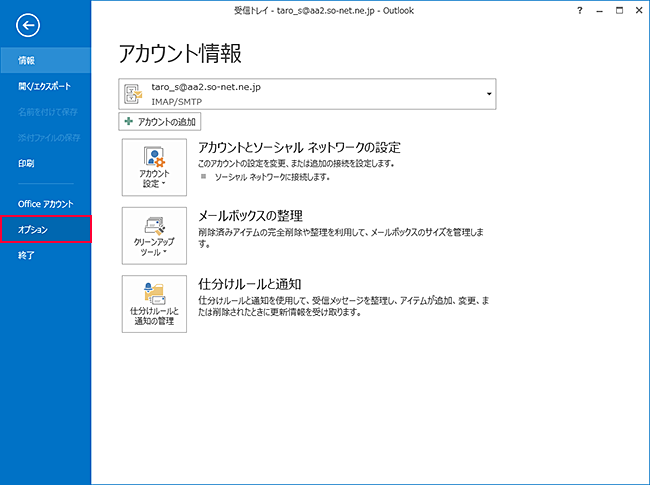This screenshot has width=650, height=485.
Task: Open the アカウント設定 icon button
Action: pyautogui.click(x=154, y=166)
